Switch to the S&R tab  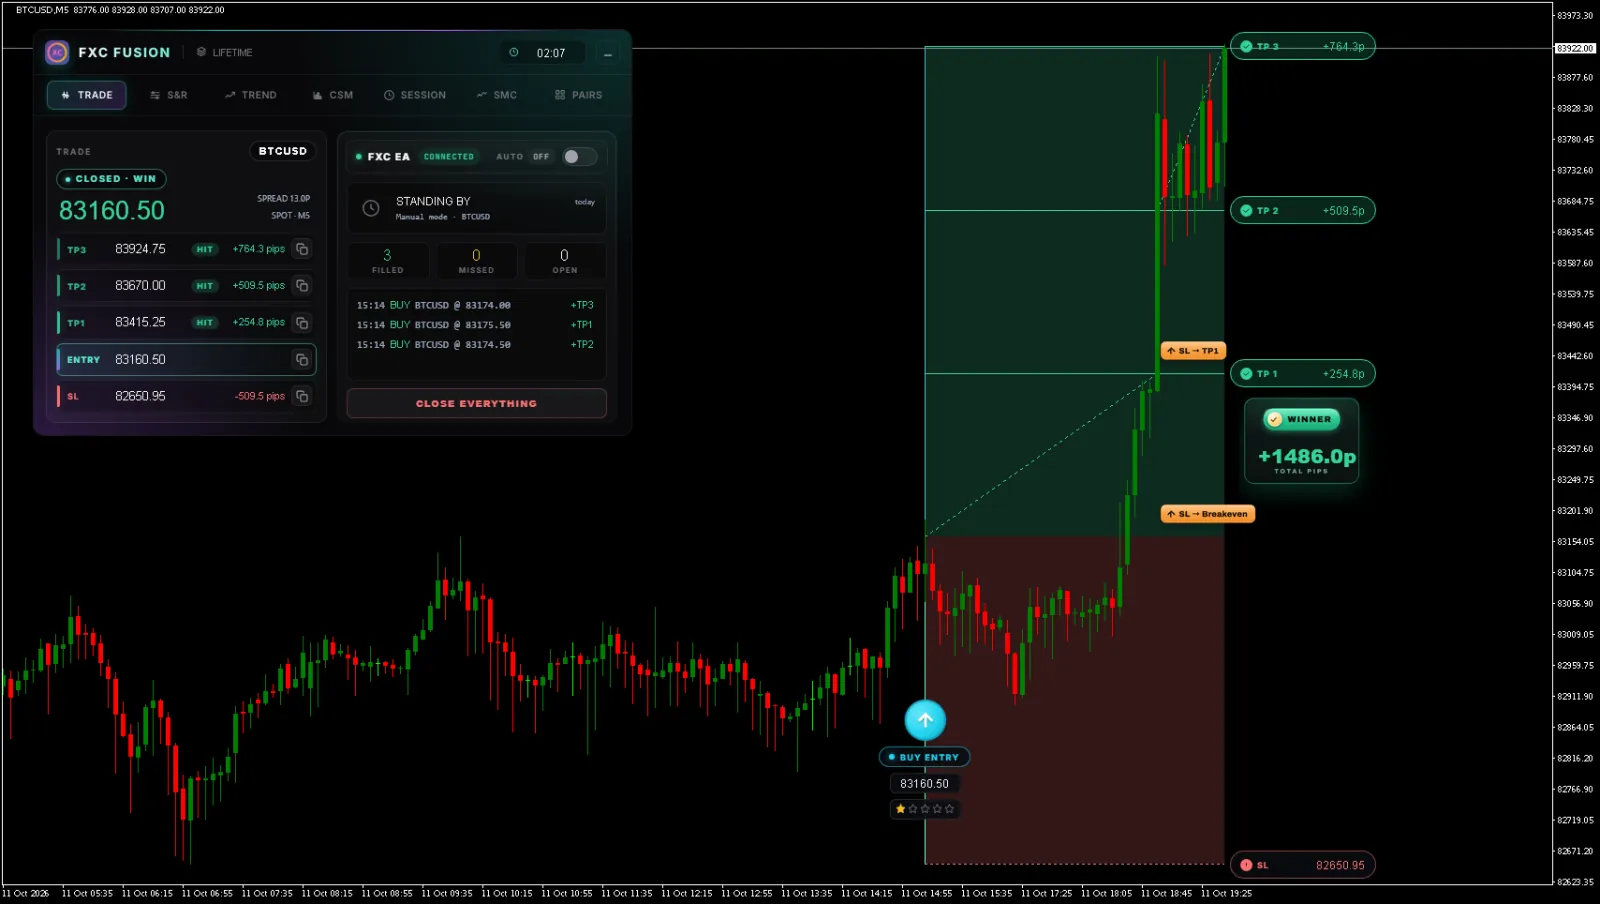pyautogui.click(x=169, y=95)
